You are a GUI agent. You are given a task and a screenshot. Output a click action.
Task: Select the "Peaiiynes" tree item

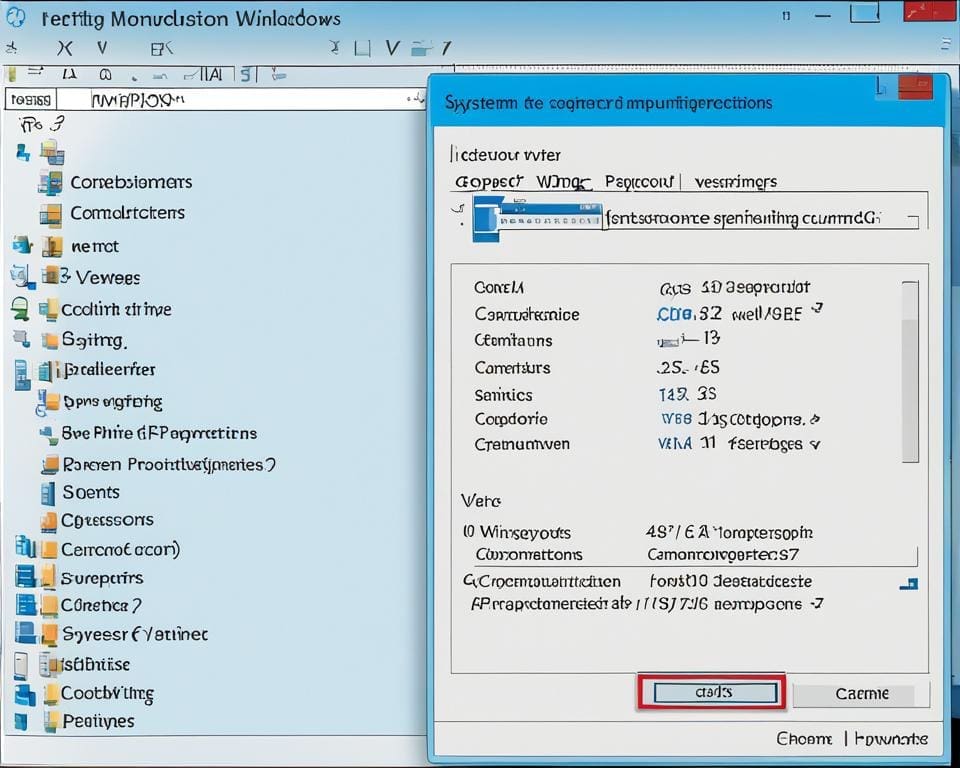98,721
